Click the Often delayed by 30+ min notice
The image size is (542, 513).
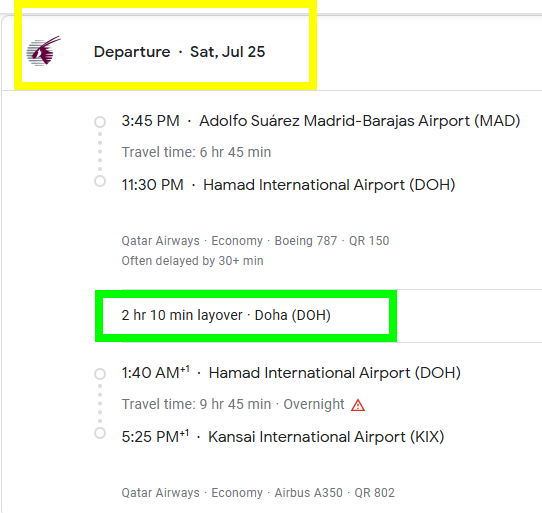193,261
